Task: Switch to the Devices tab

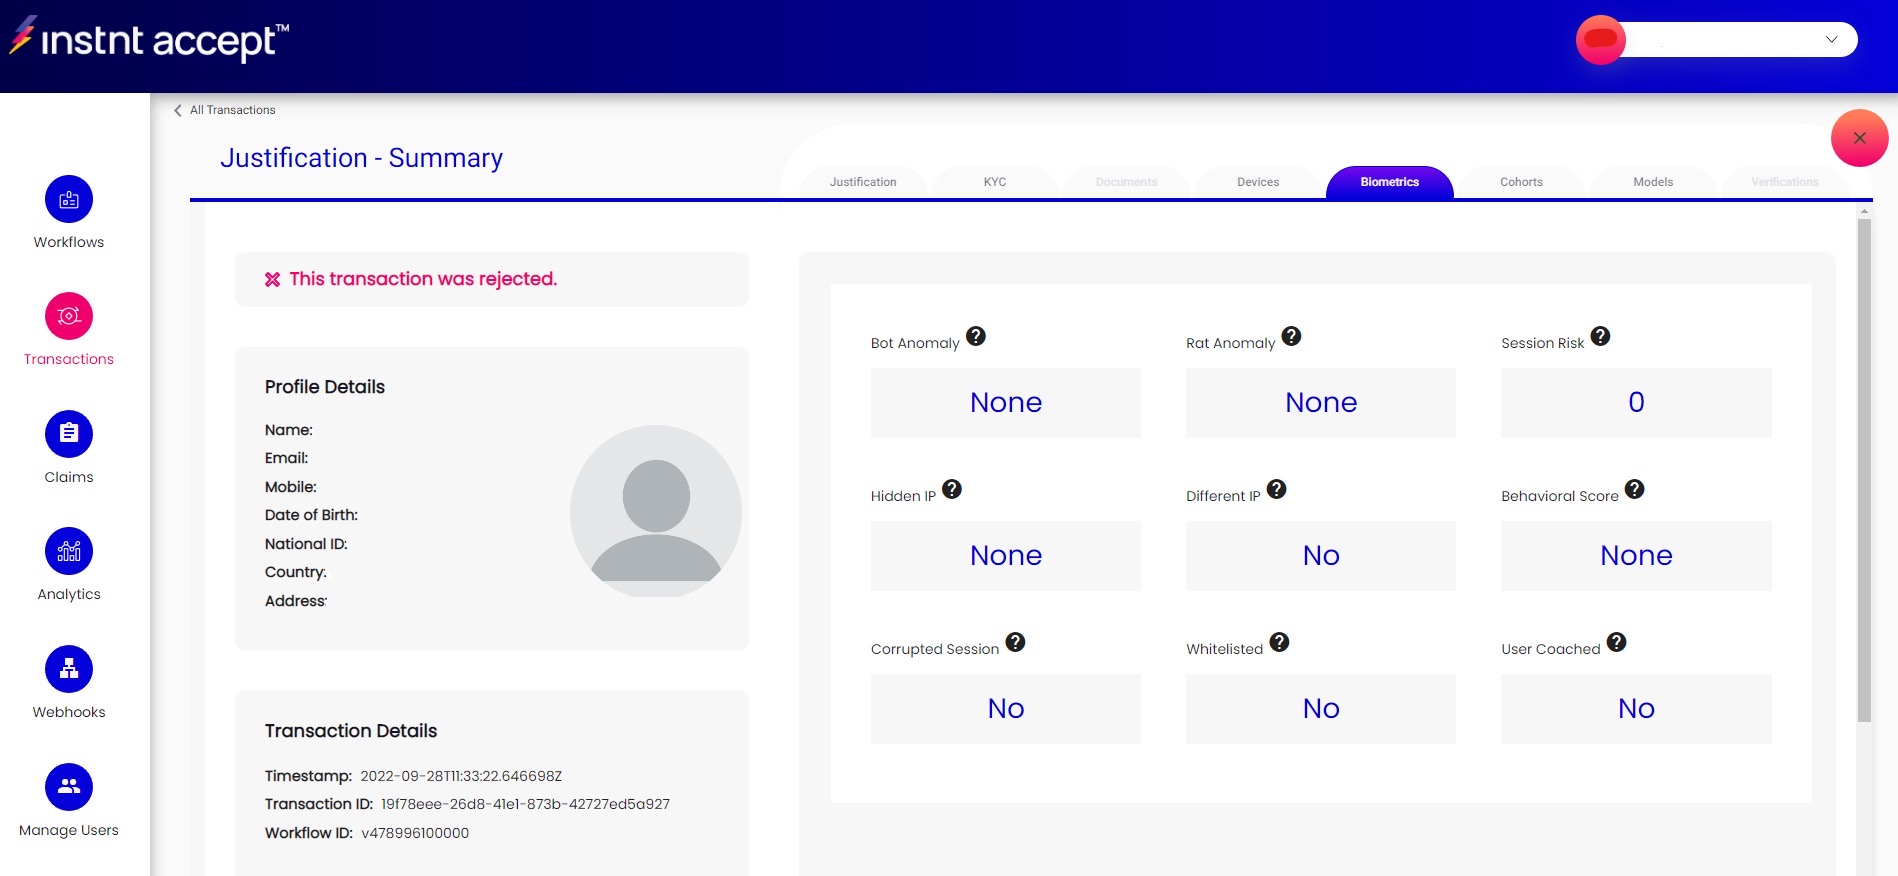Action: pyautogui.click(x=1258, y=182)
